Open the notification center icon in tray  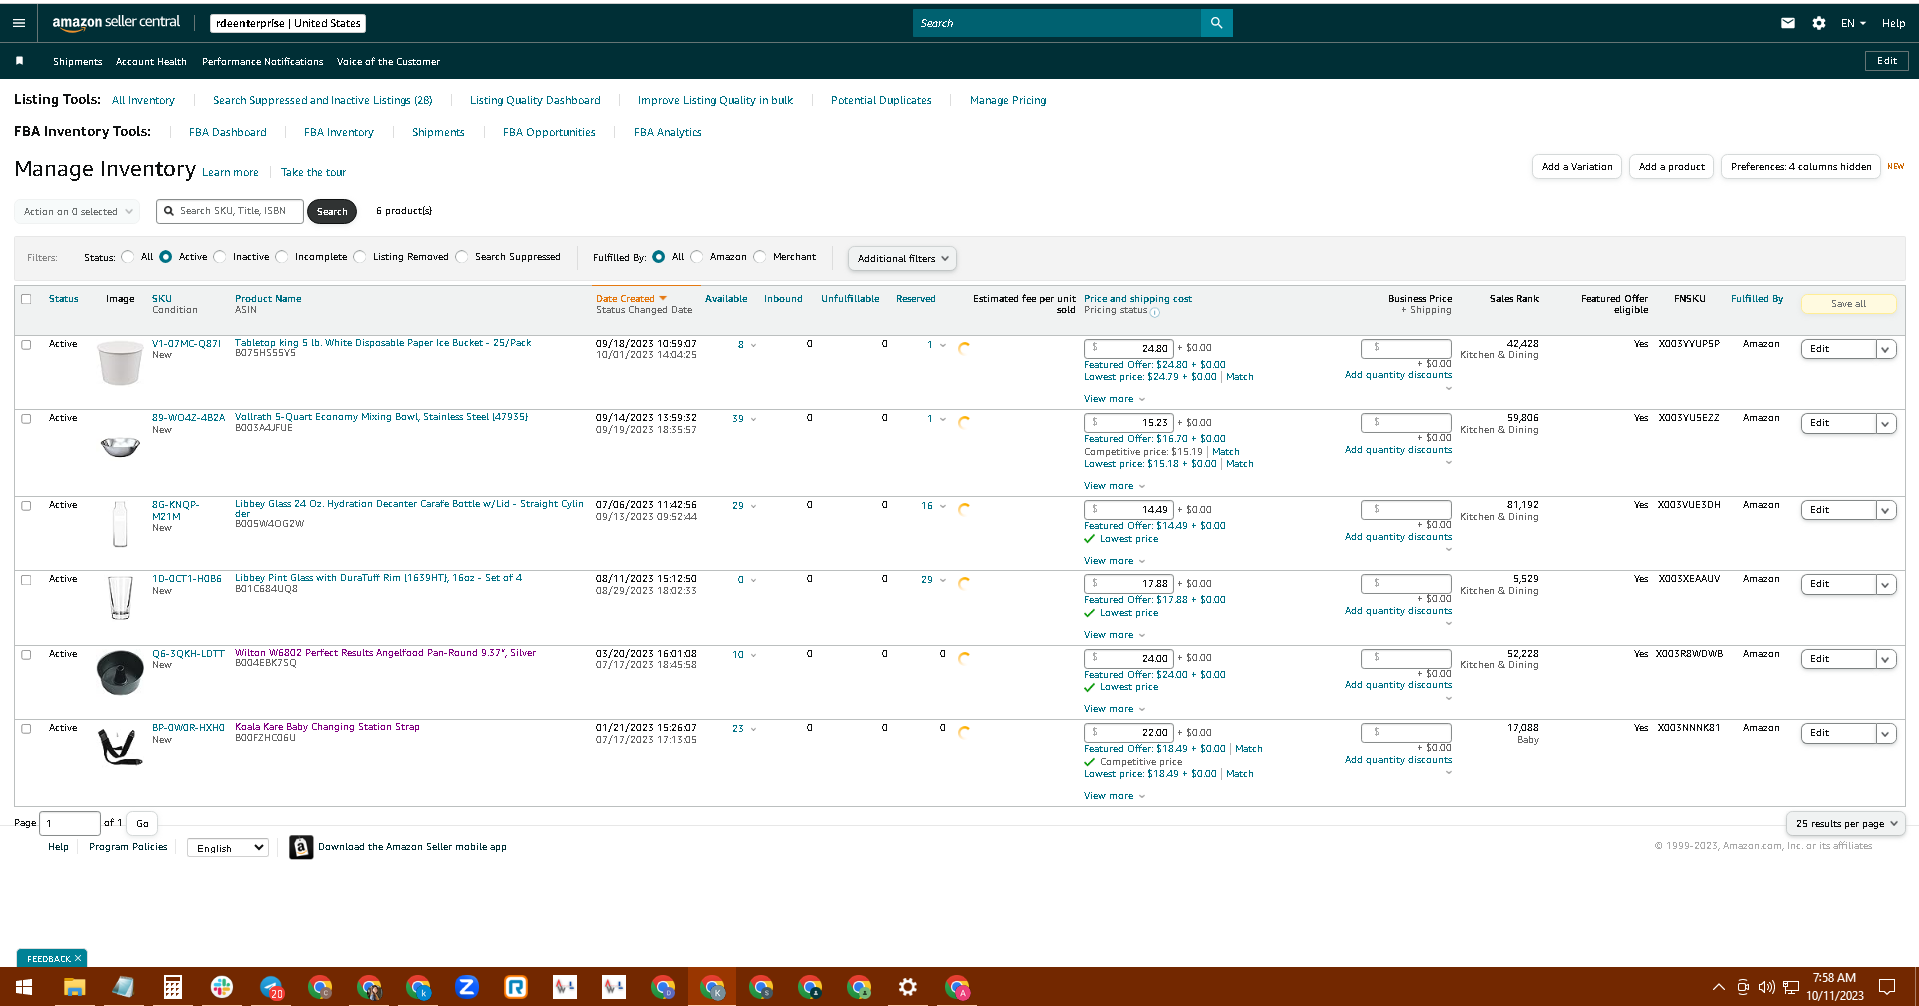(x=1887, y=987)
